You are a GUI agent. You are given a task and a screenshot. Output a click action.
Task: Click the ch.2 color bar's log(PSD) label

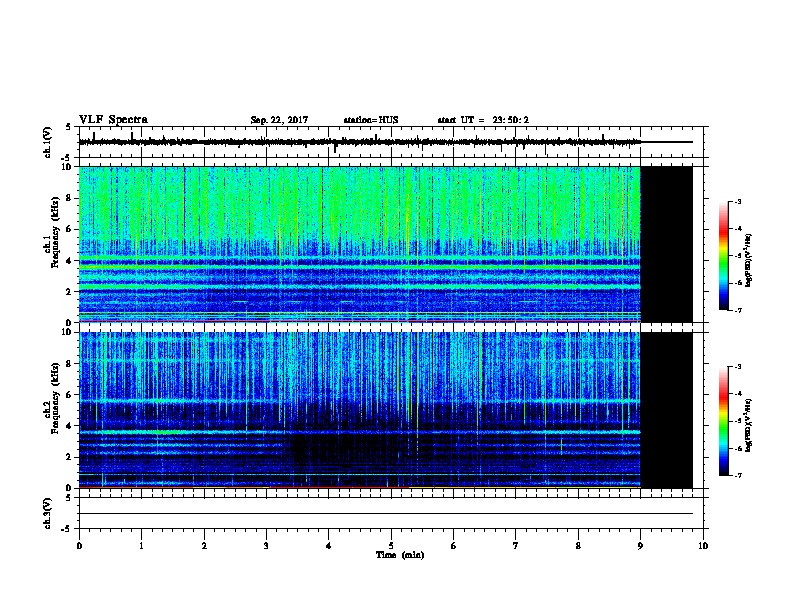(x=749, y=425)
